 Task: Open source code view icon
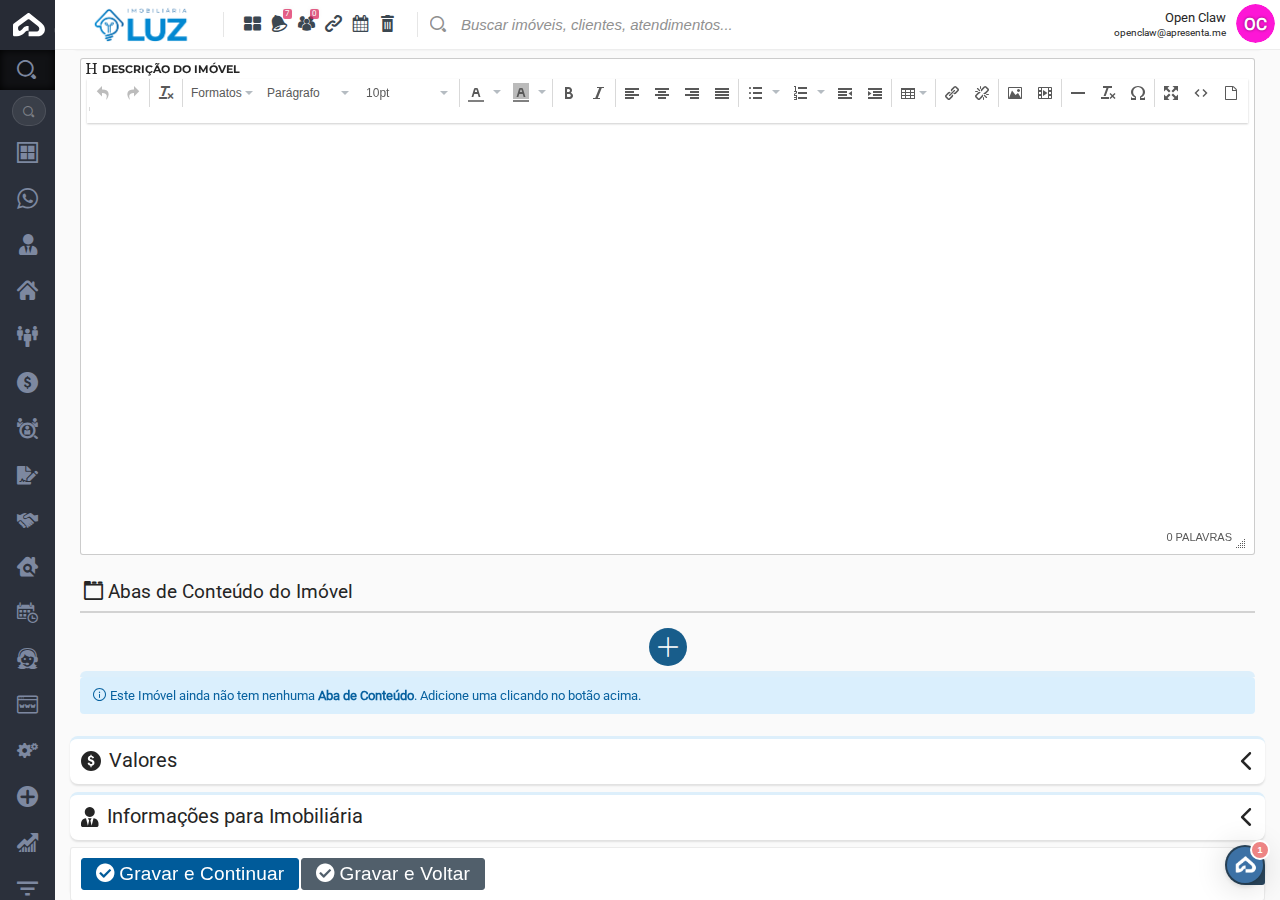1201,93
